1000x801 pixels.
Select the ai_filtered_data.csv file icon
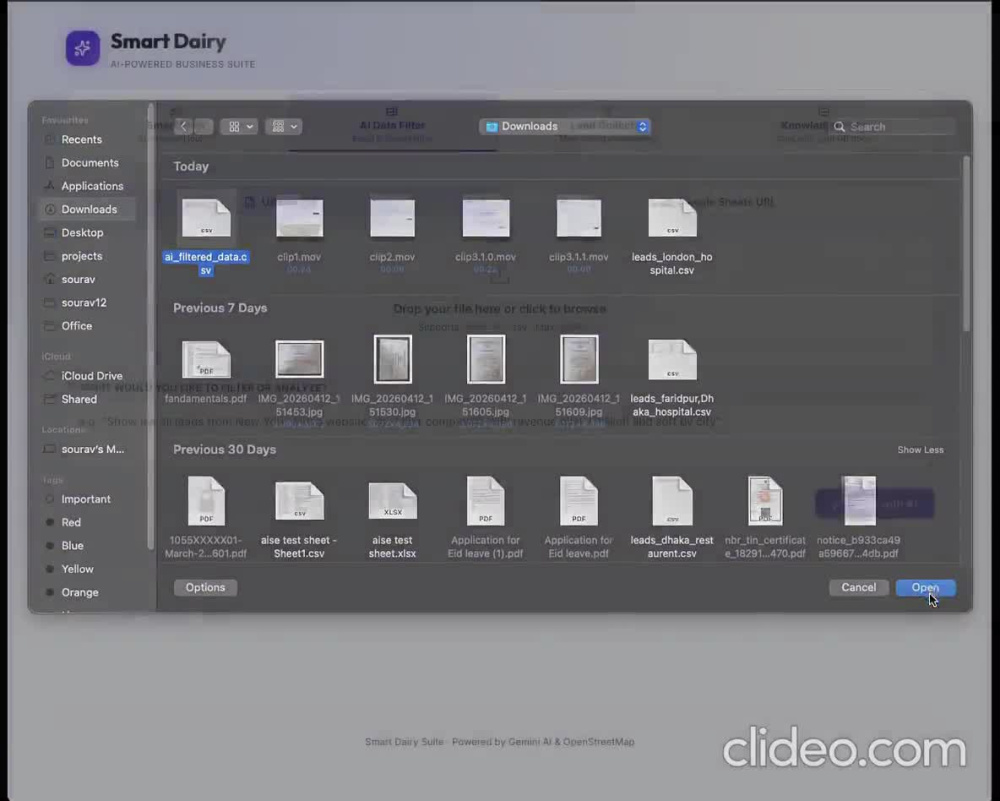click(x=206, y=217)
